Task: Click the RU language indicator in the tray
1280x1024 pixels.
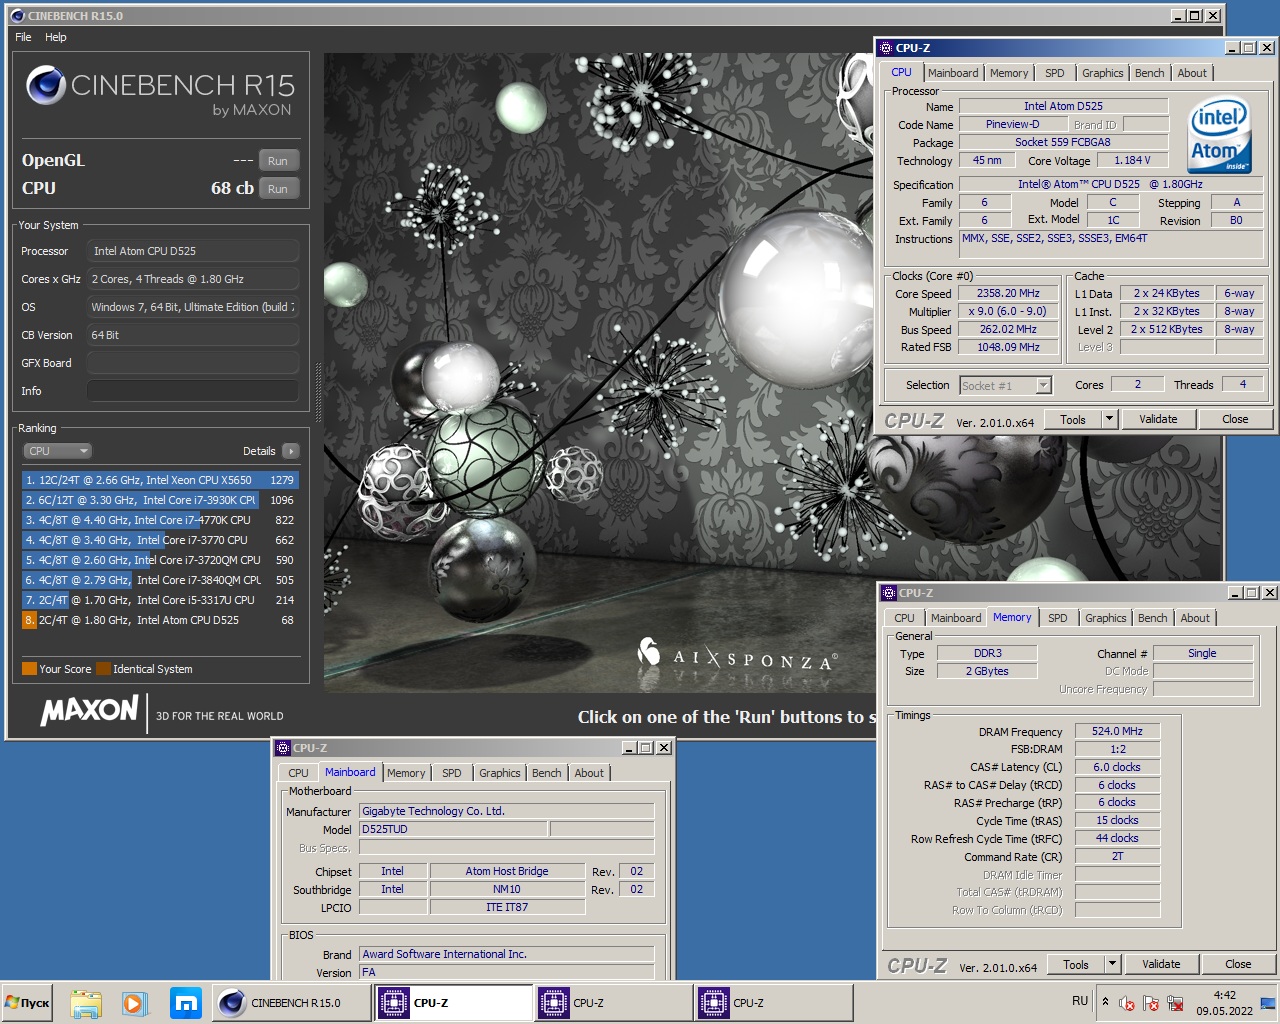Action: pyautogui.click(x=1080, y=1001)
